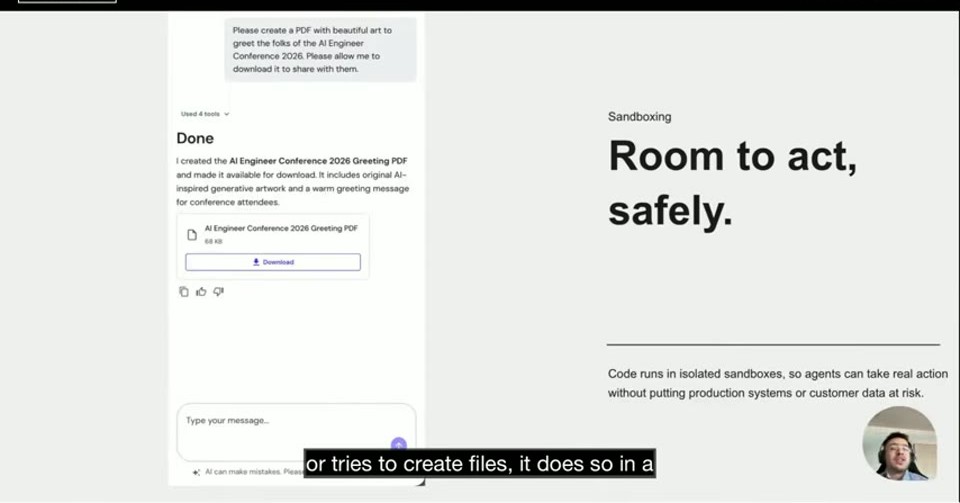Viewport: 960px width, 503px height.
Task: Click the file icon on the PDF attachment card
Action: (192, 234)
